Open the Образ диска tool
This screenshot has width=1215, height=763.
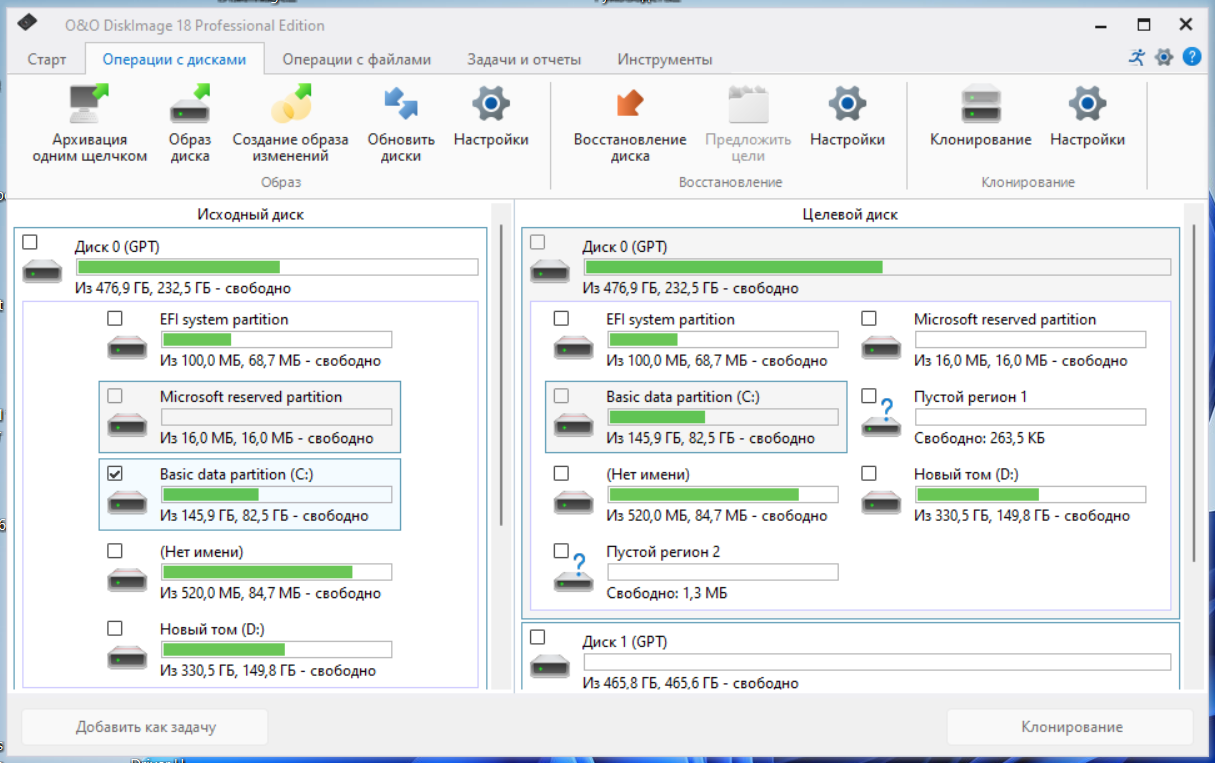pos(189,123)
